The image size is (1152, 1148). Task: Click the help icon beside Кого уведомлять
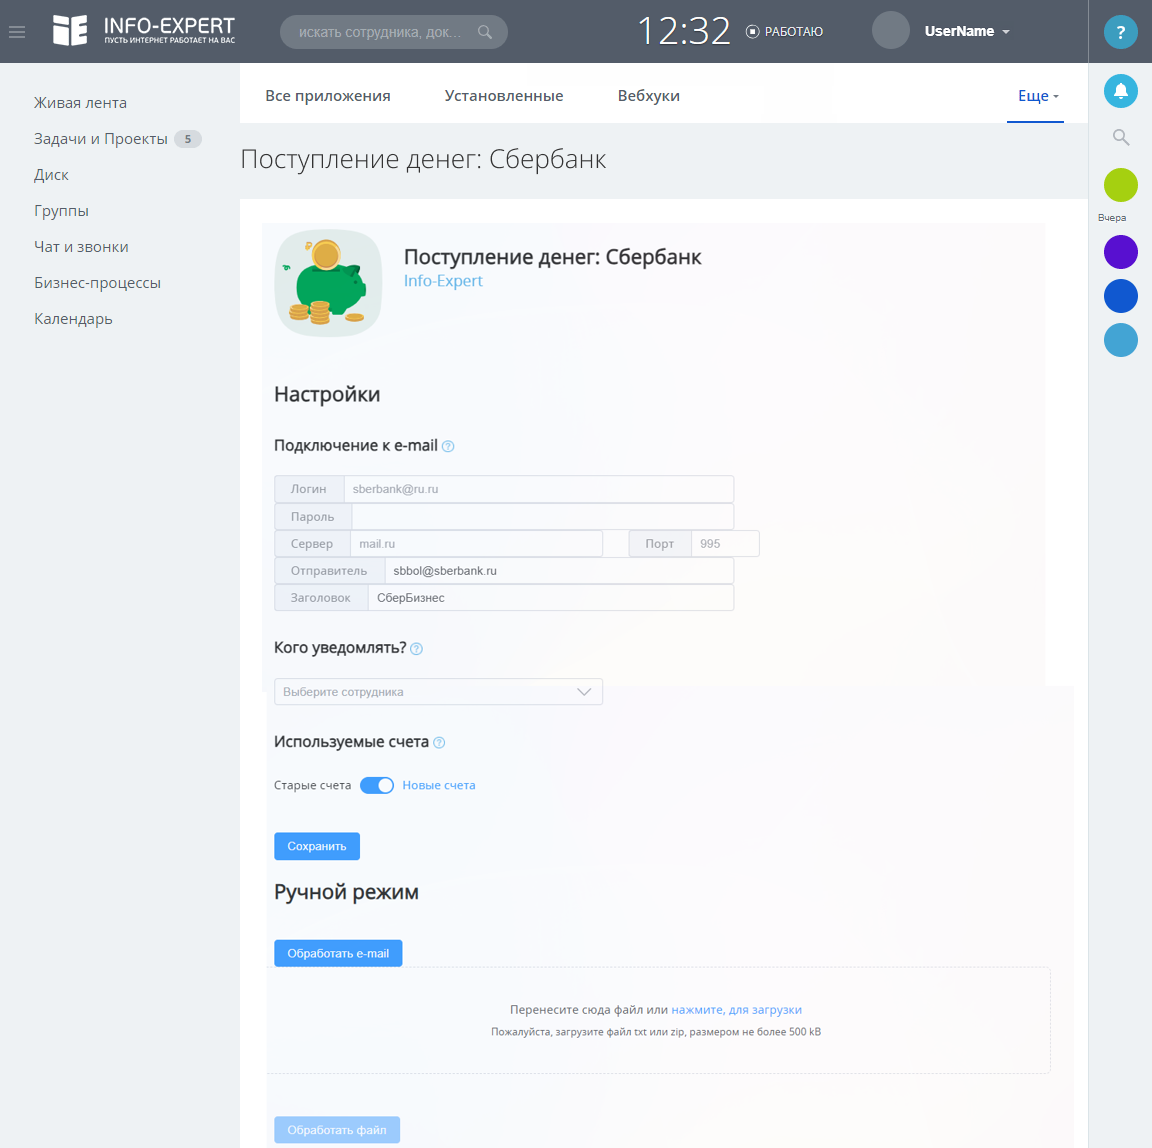[417, 649]
